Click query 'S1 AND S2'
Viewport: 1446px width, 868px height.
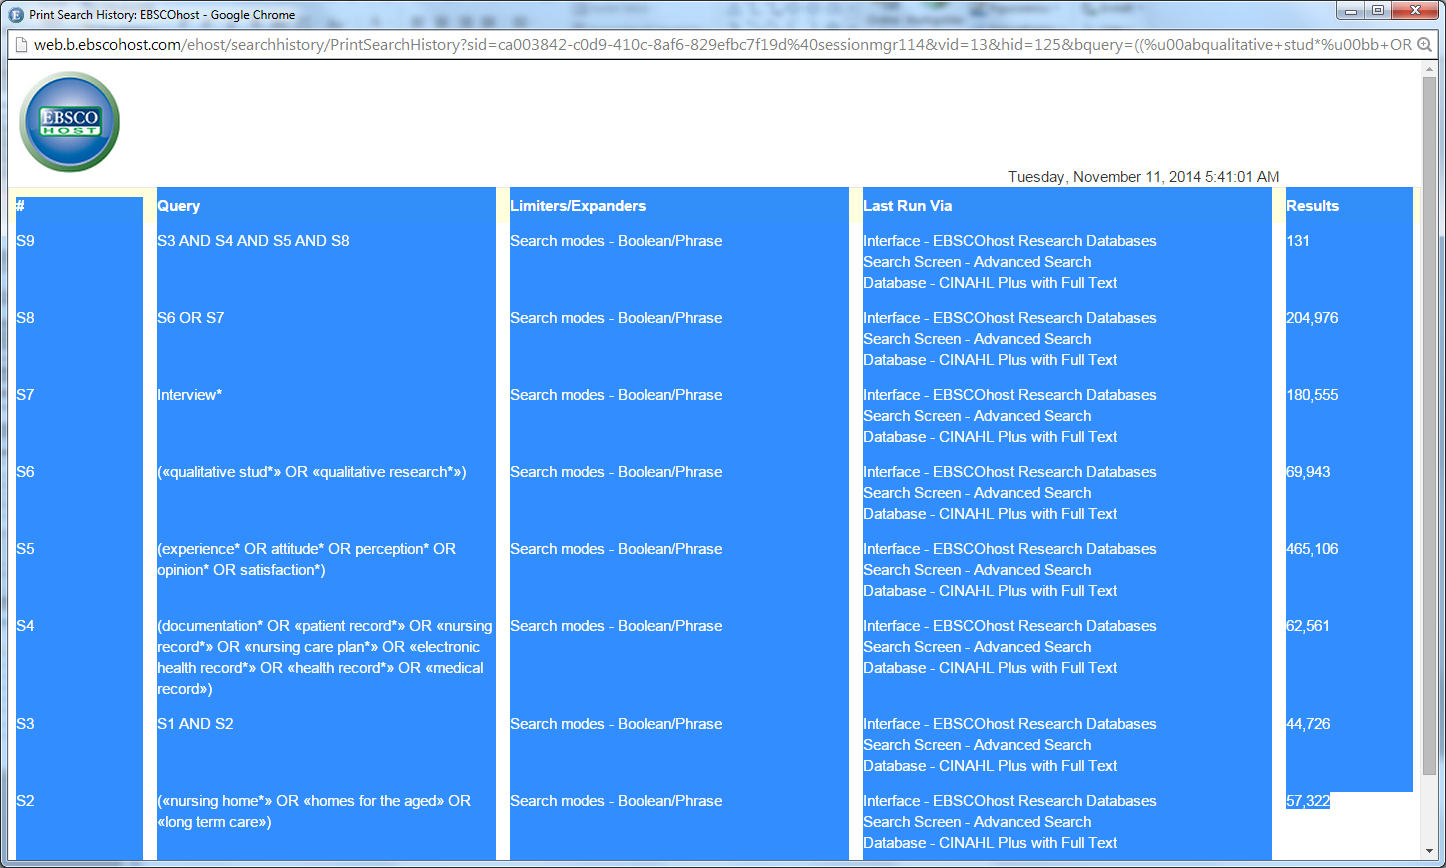click(195, 724)
